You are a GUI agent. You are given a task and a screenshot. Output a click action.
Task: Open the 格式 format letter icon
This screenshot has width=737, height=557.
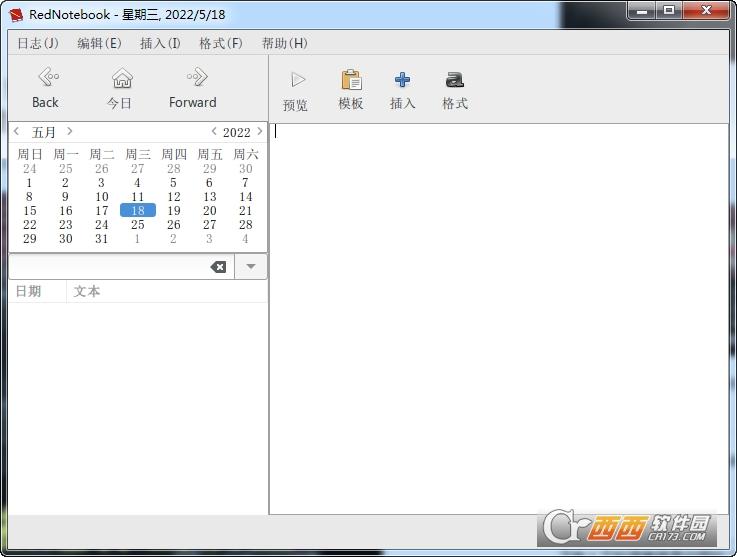click(x=455, y=79)
